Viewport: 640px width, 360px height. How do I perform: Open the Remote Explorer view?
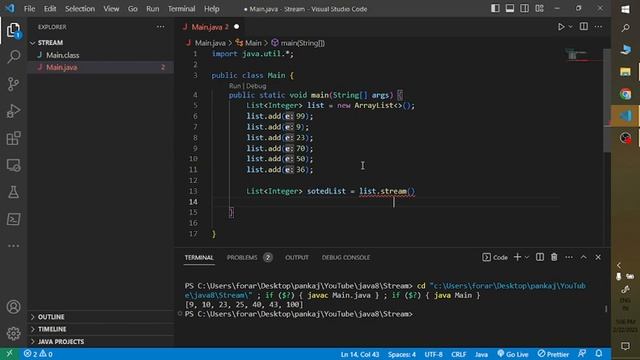13,165
